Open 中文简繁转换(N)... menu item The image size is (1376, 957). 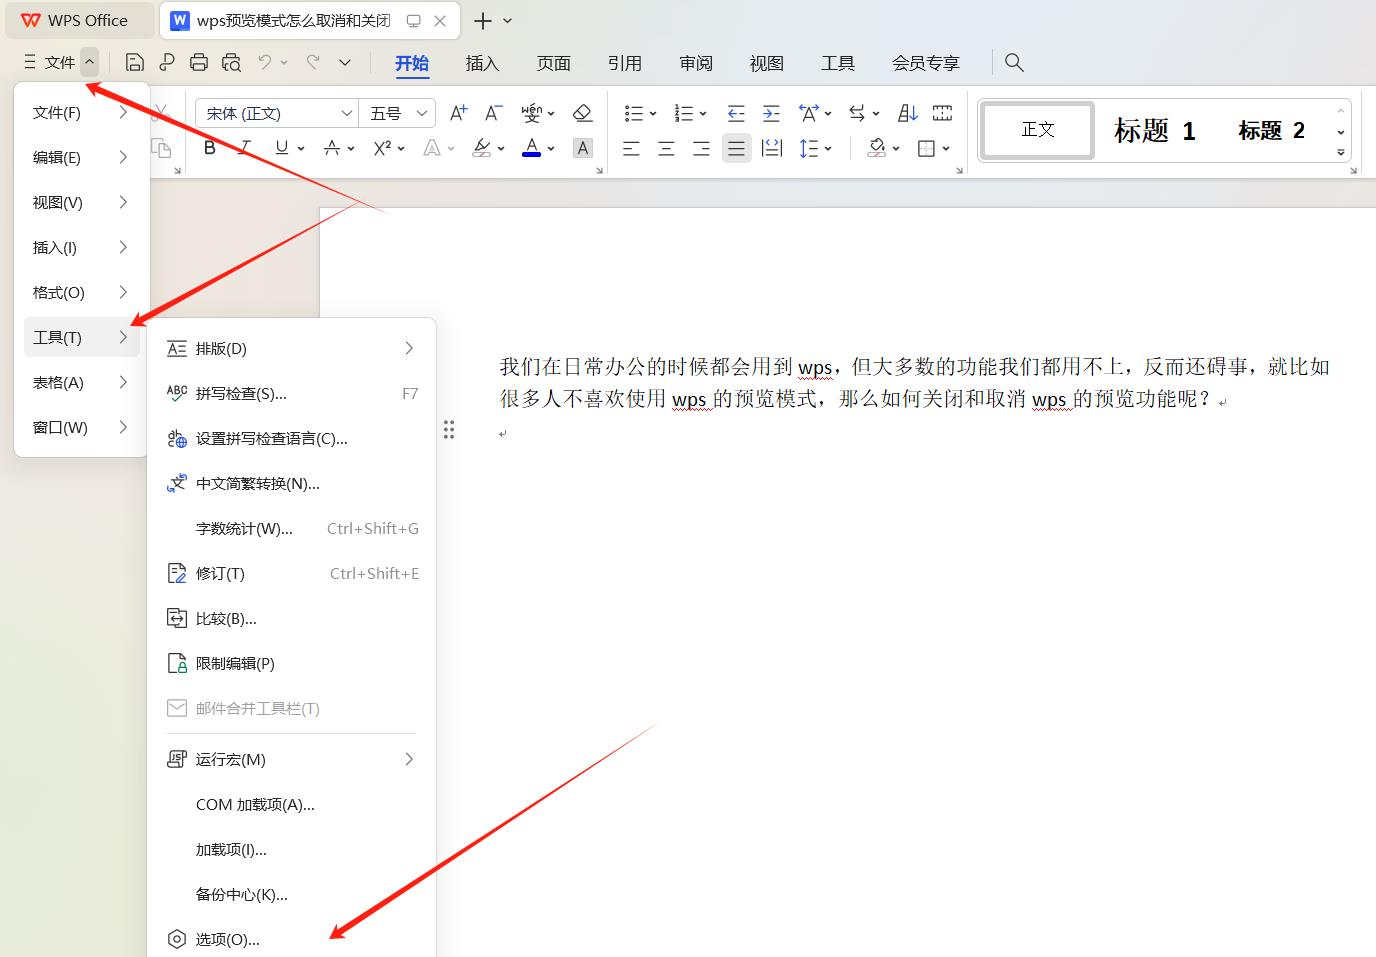pyautogui.click(x=291, y=483)
